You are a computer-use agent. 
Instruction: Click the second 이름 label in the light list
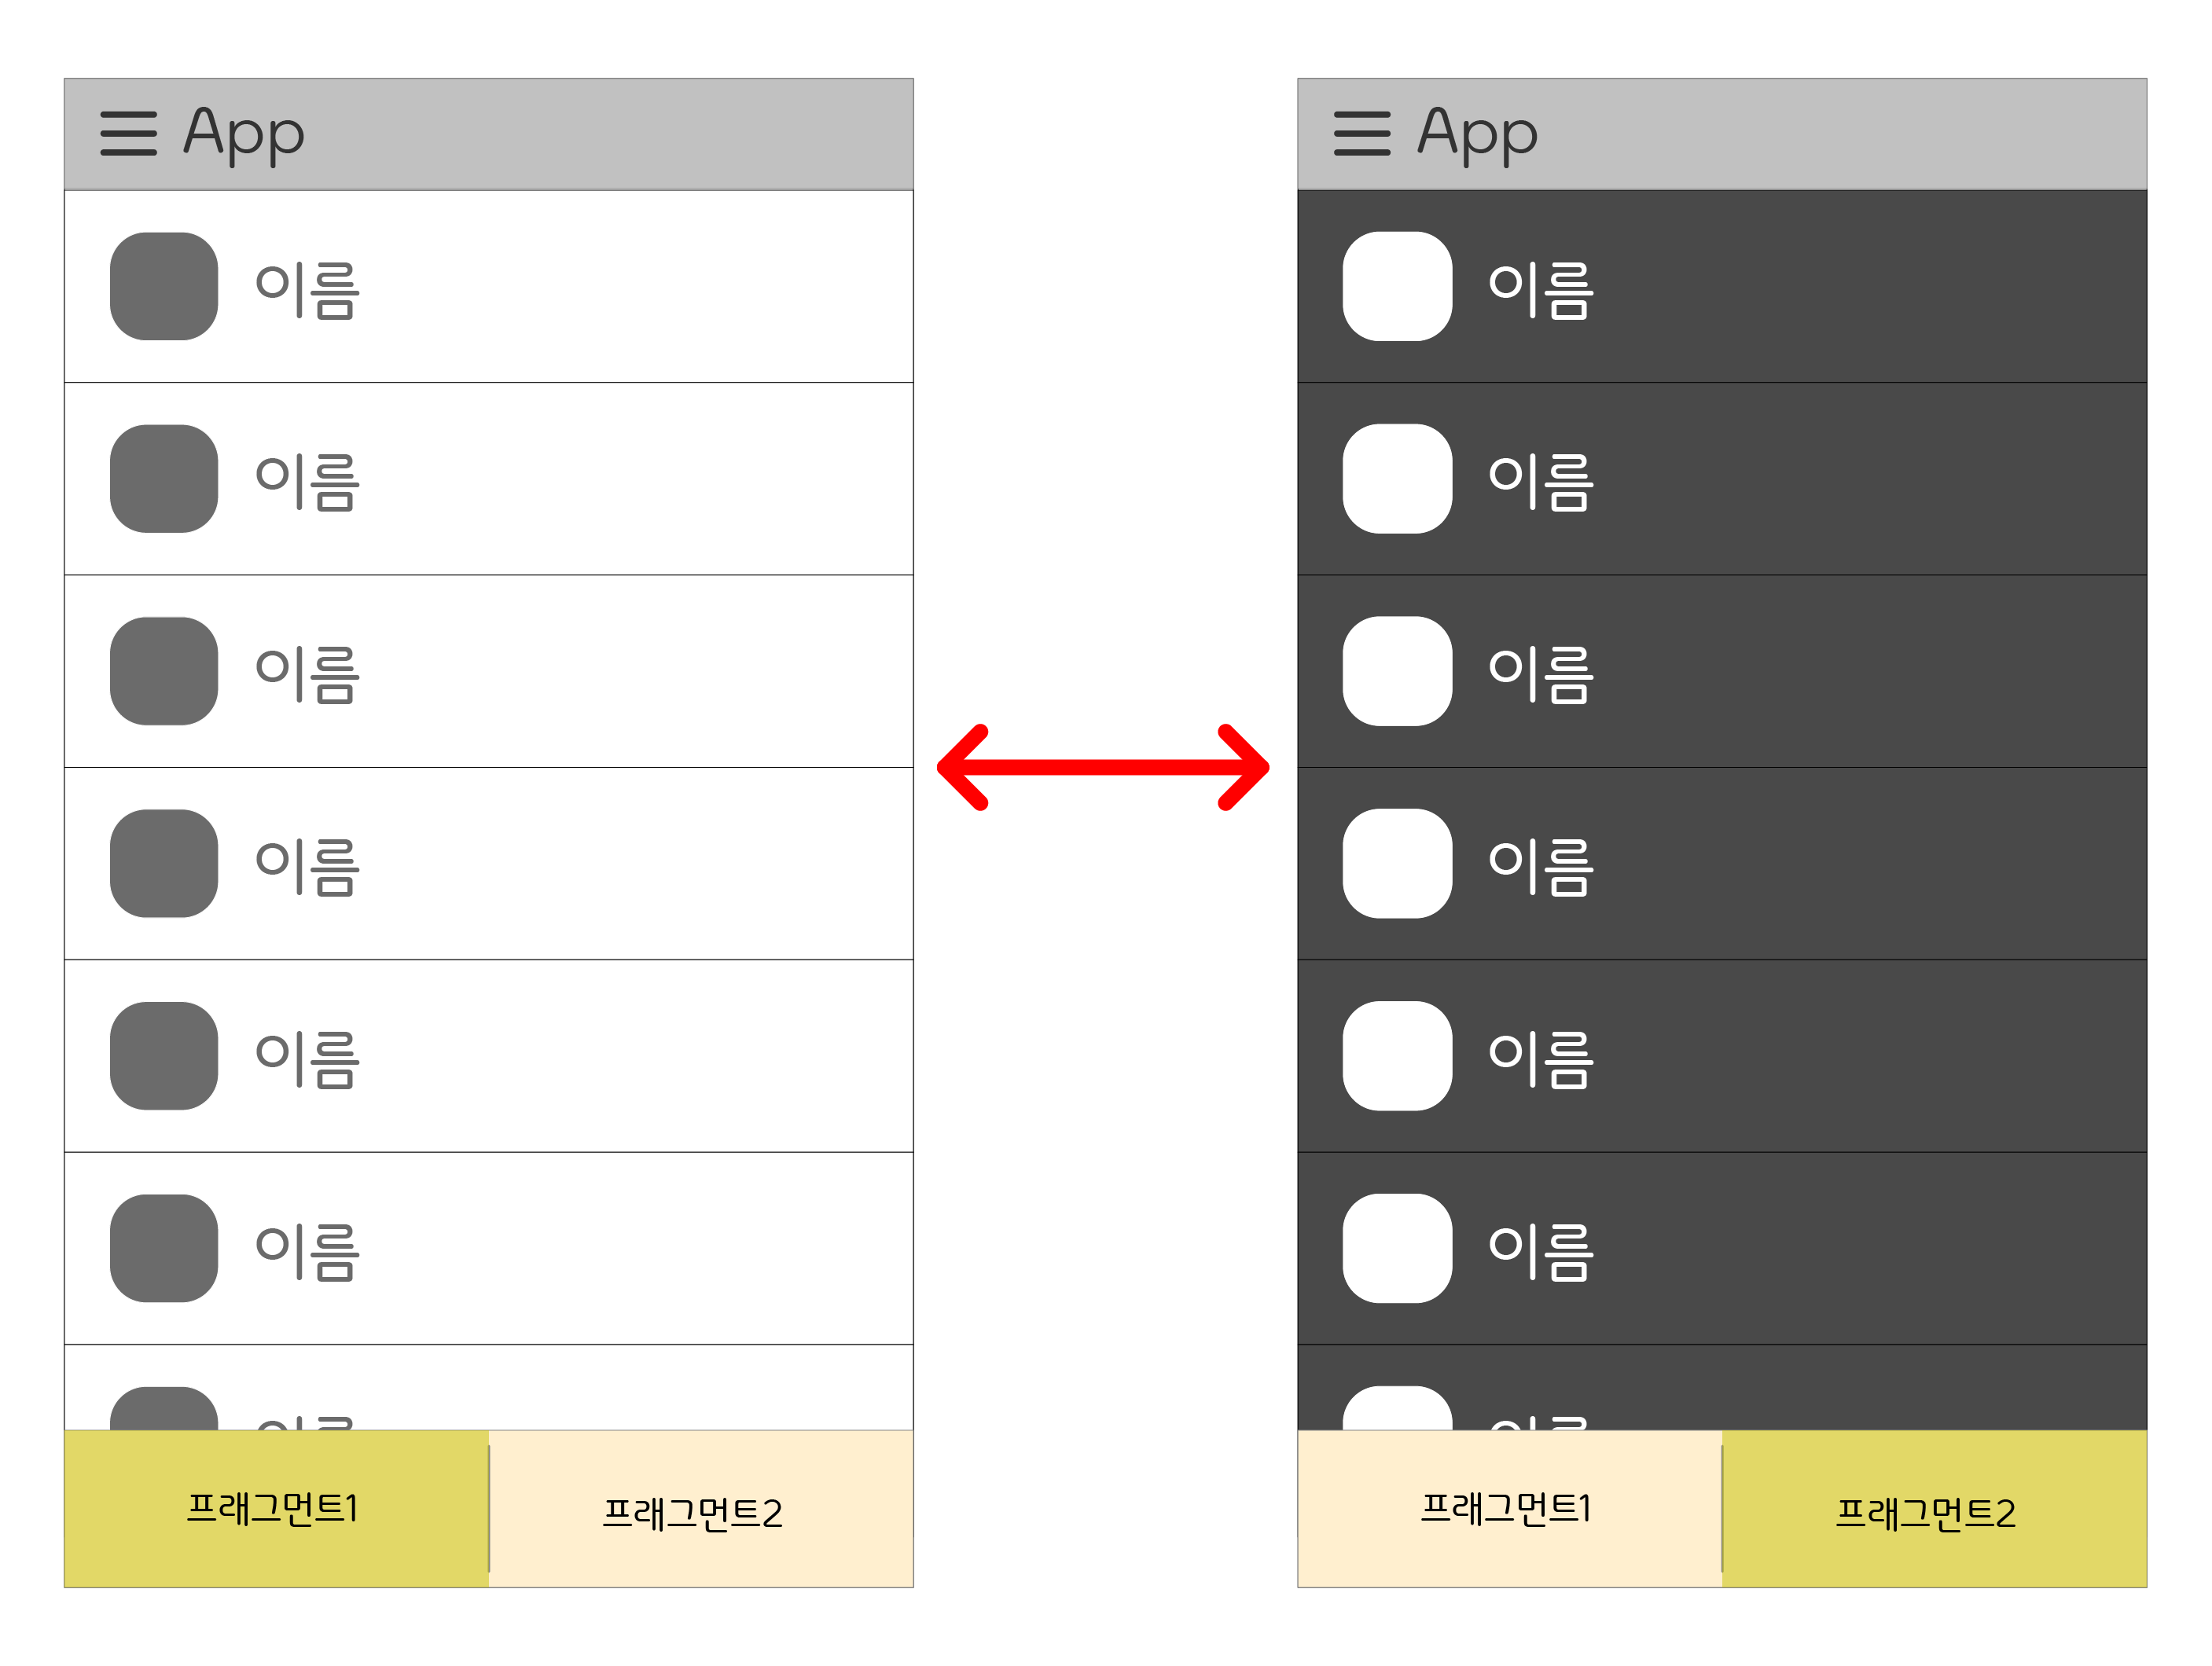(x=307, y=482)
